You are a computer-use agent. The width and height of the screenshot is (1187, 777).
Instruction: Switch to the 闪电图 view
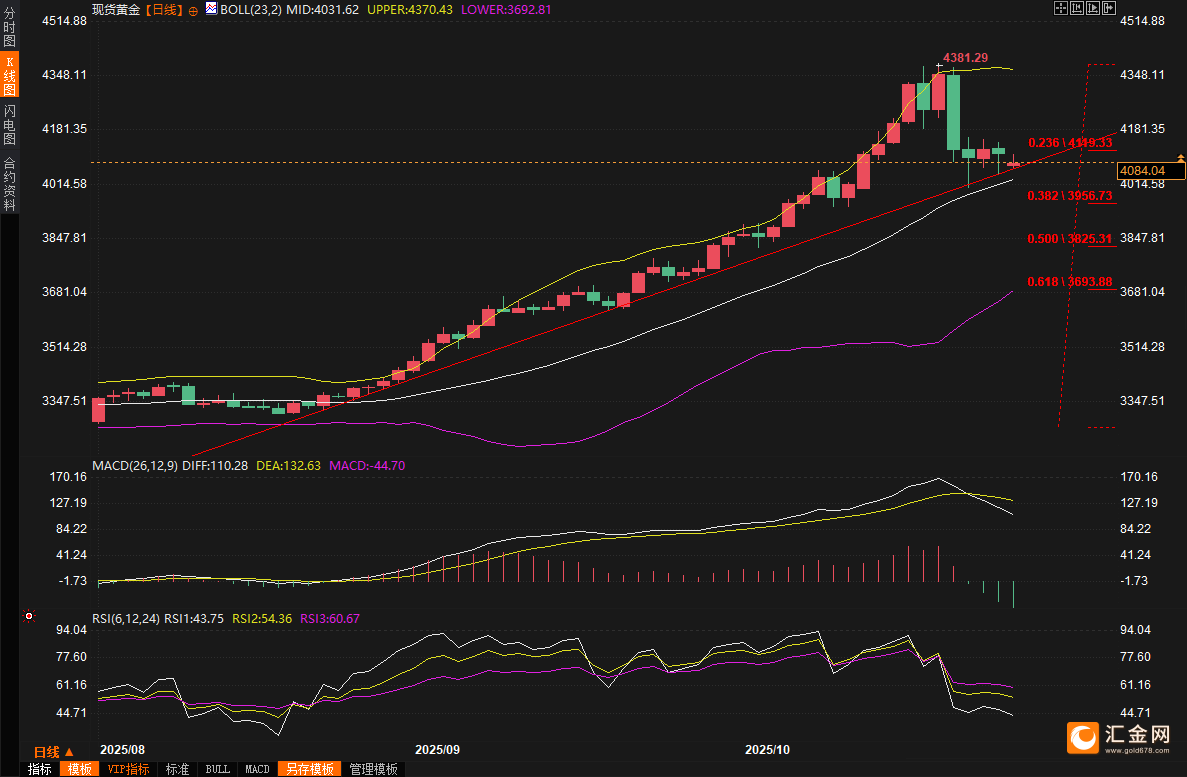[9, 125]
